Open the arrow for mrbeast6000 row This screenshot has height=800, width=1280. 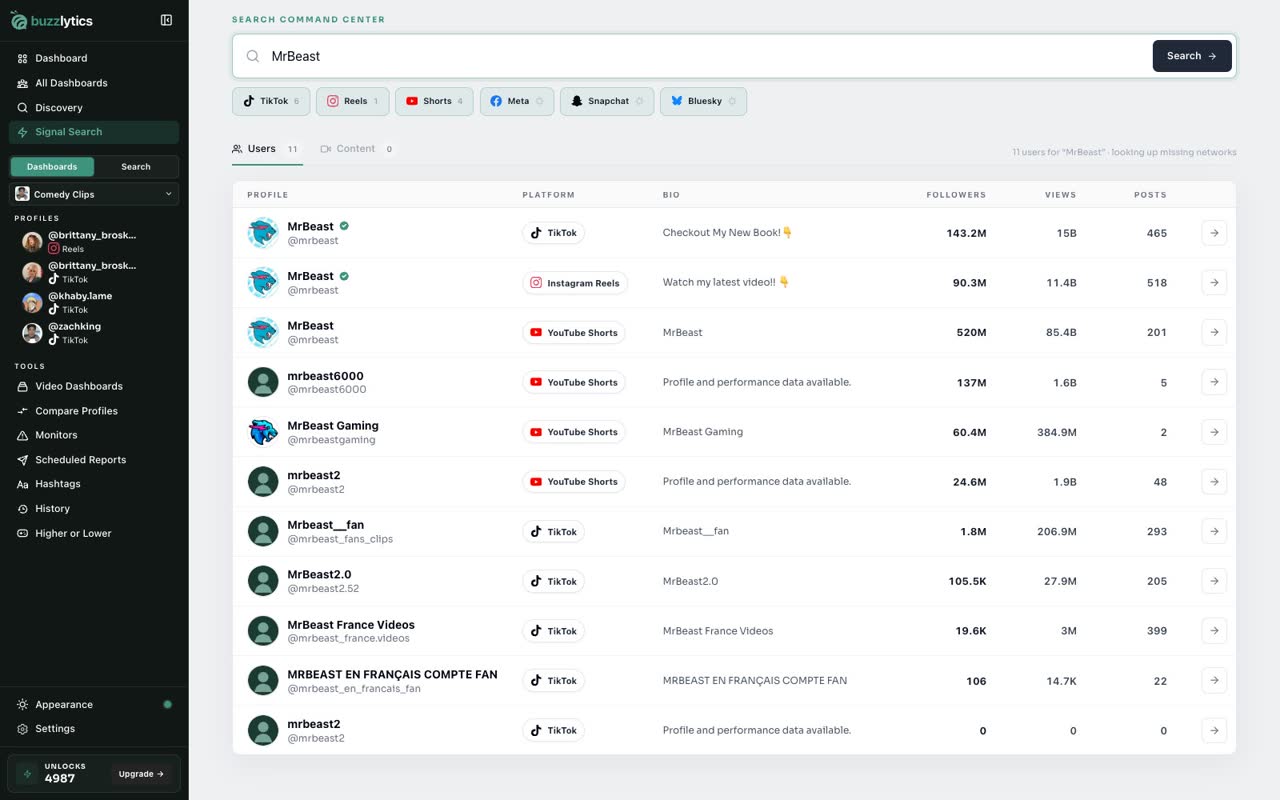coord(1214,382)
